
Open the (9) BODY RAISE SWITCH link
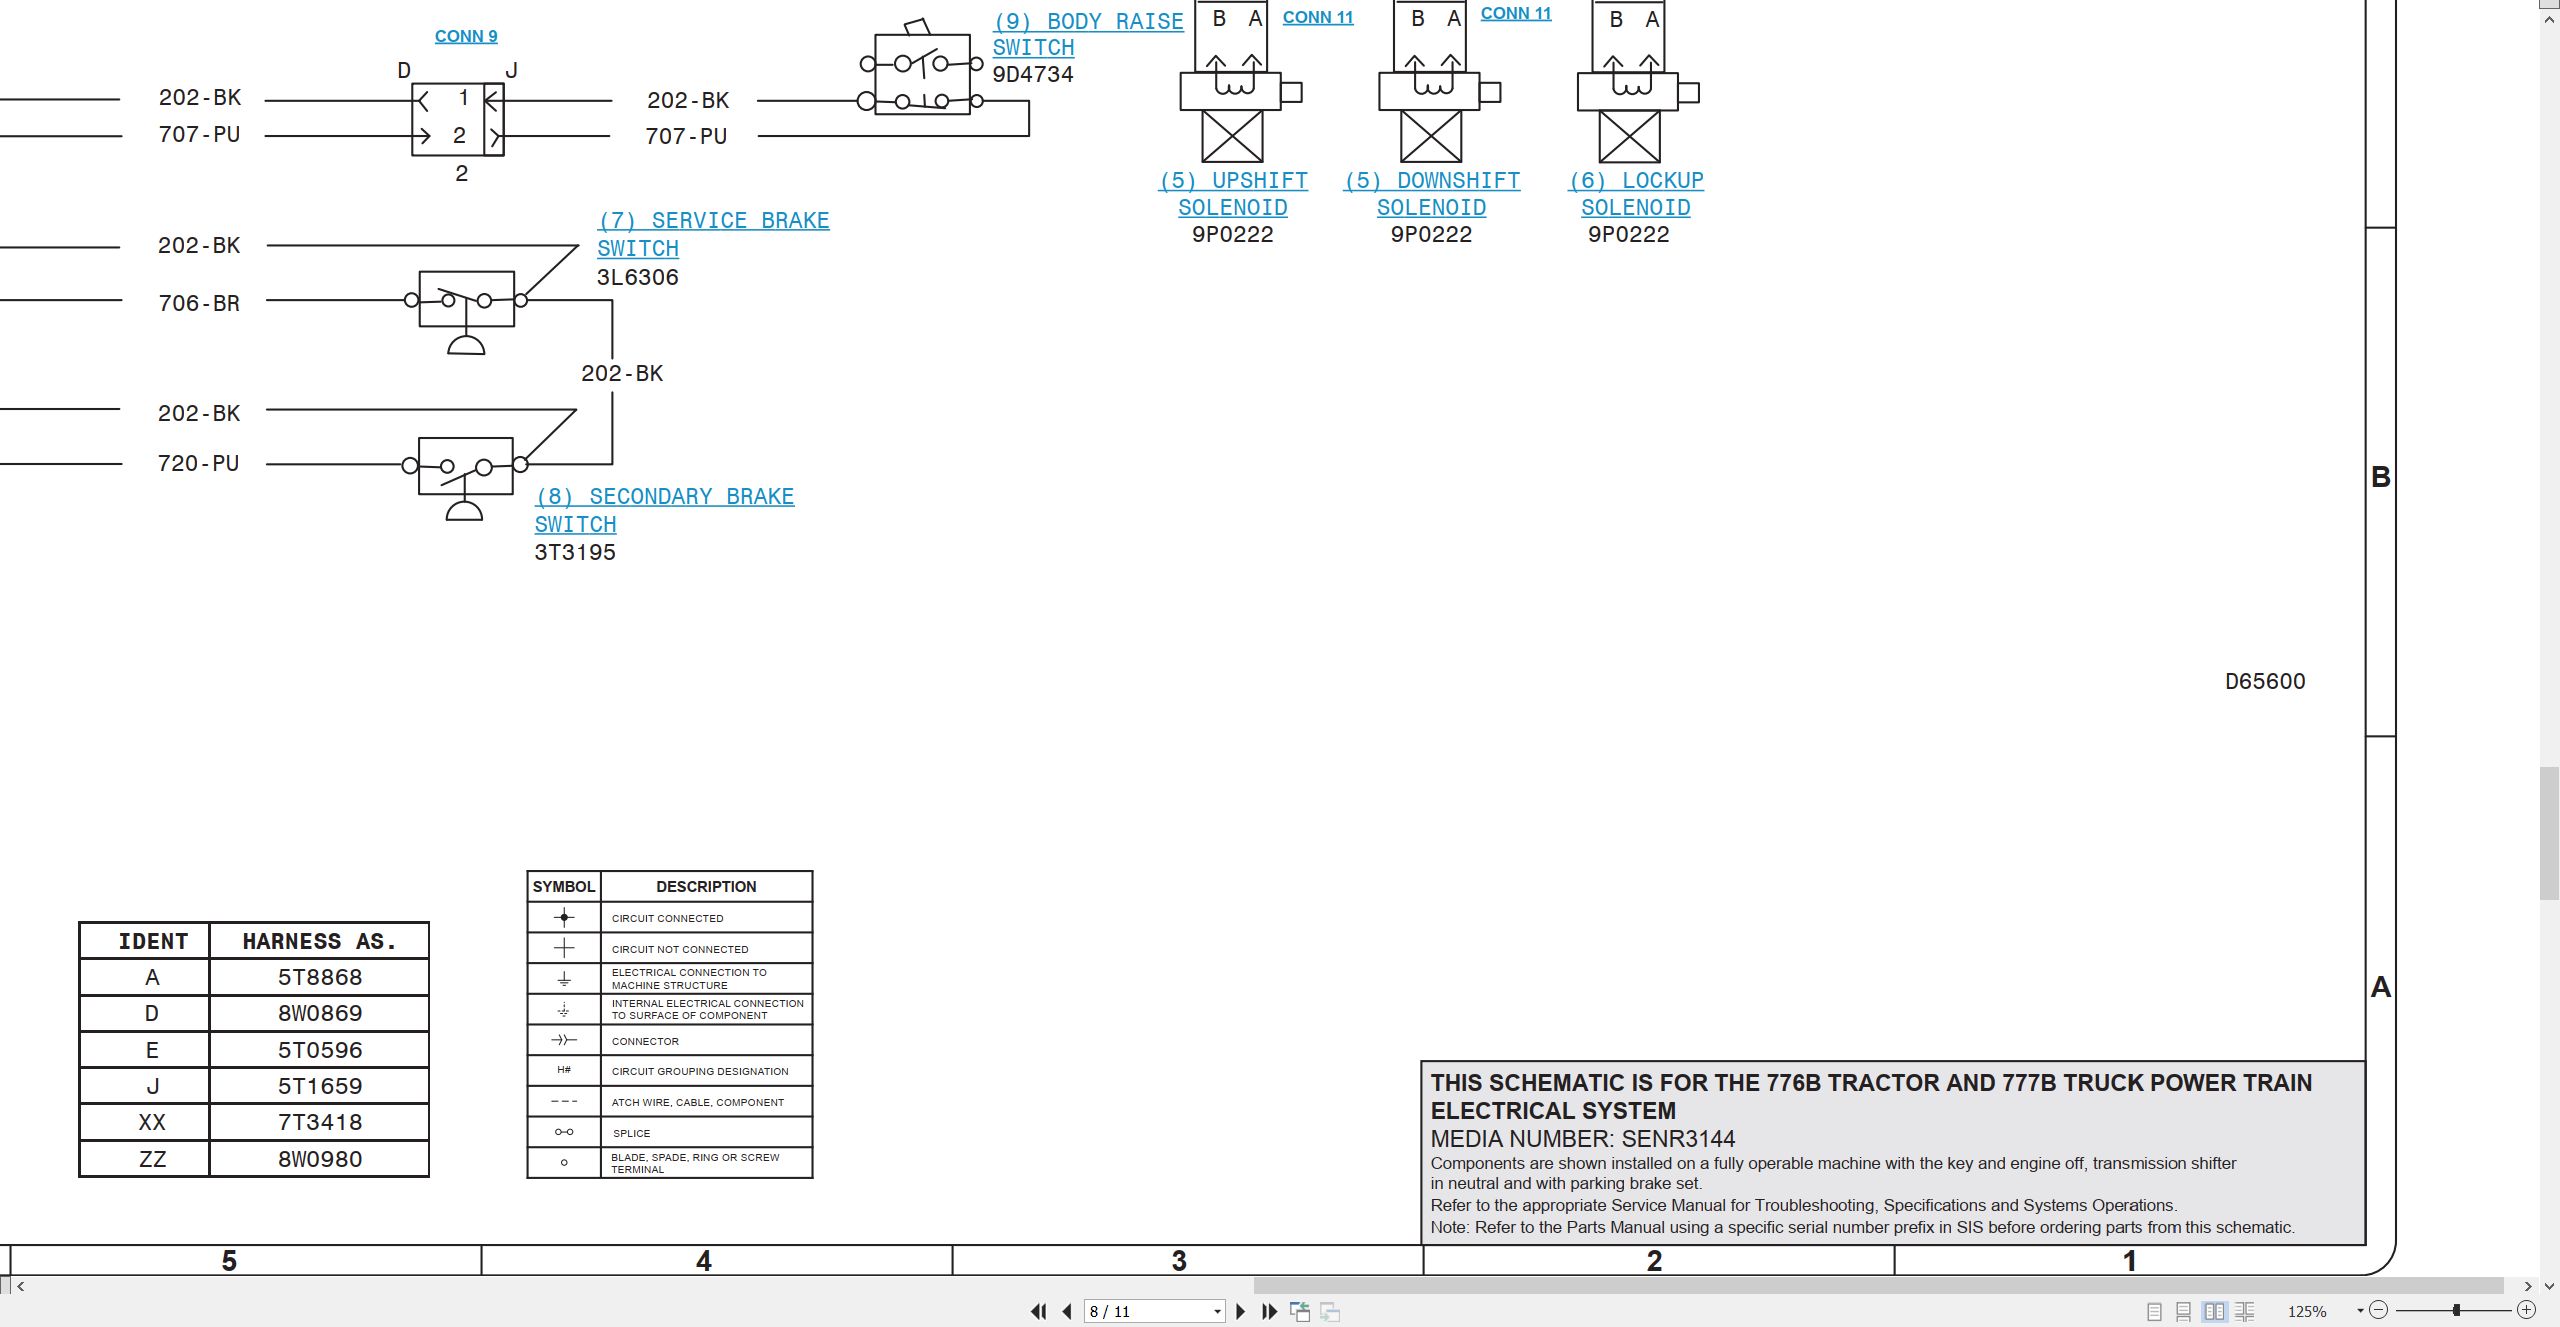[x=1088, y=34]
